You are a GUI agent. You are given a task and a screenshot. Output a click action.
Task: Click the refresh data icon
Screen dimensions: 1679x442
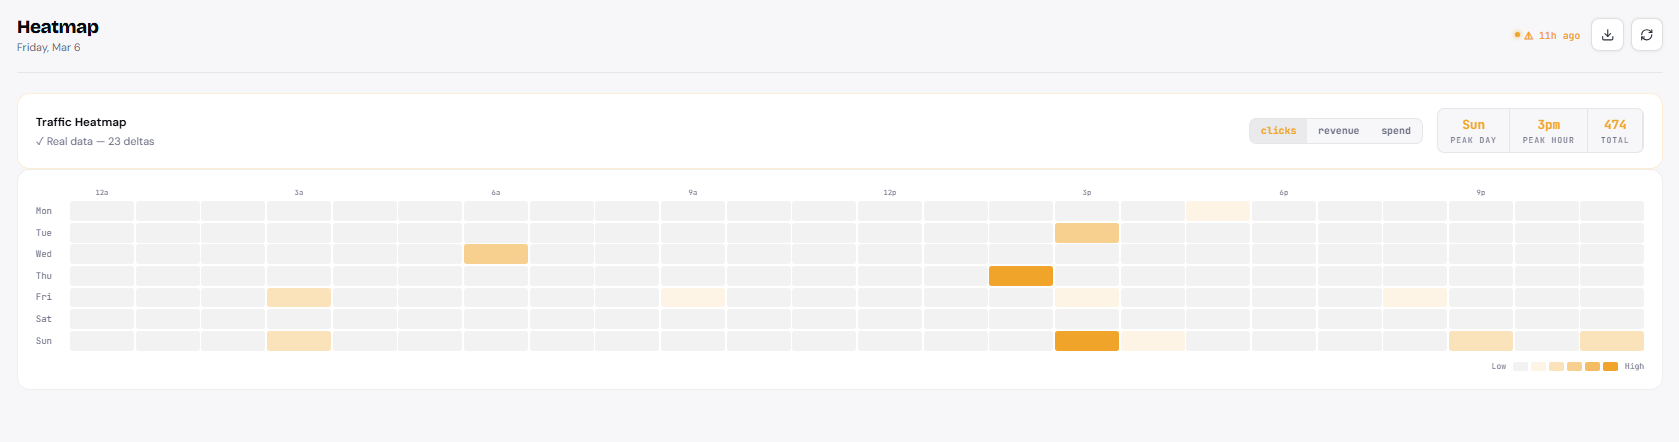[1646, 35]
